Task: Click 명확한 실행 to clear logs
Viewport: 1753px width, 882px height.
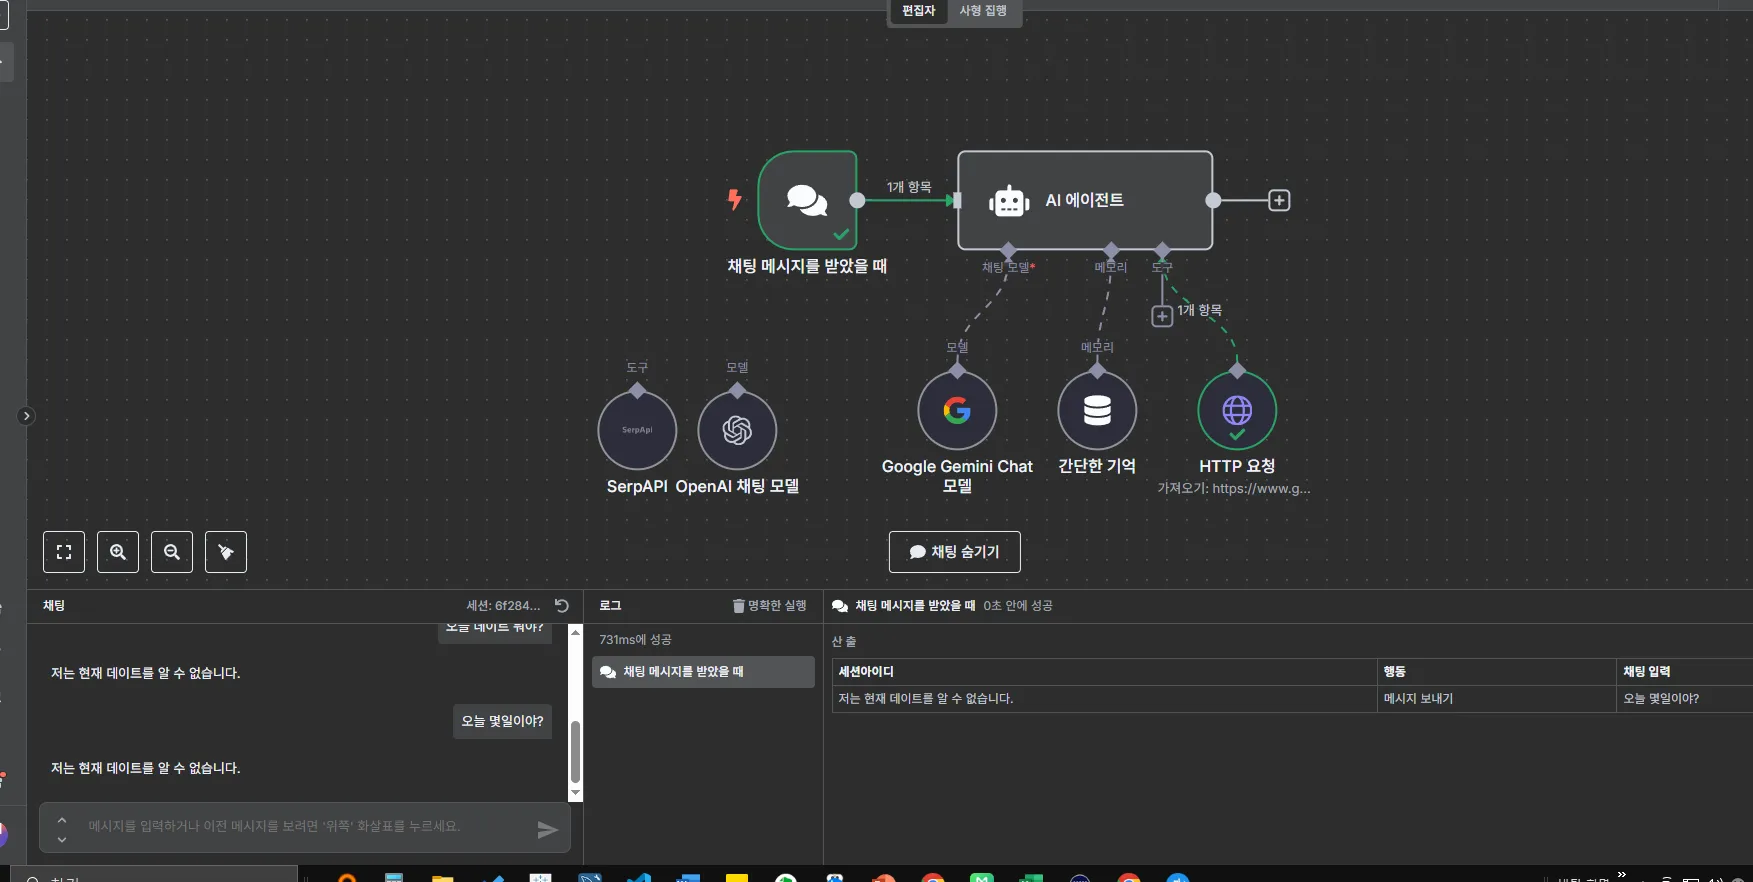Action: click(x=769, y=606)
